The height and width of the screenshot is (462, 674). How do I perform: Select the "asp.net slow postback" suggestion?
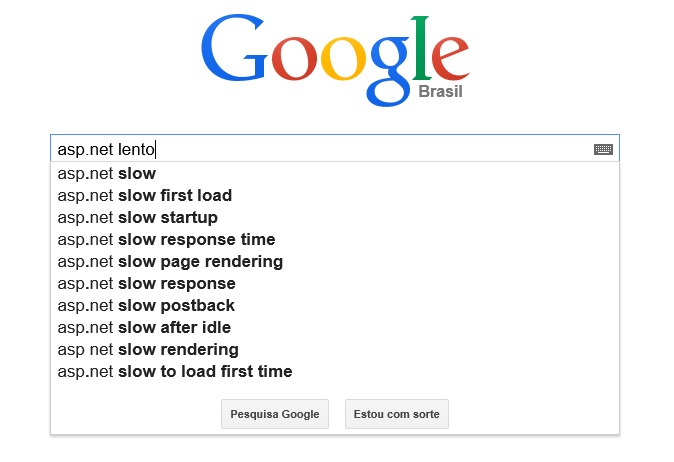(146, 306)
